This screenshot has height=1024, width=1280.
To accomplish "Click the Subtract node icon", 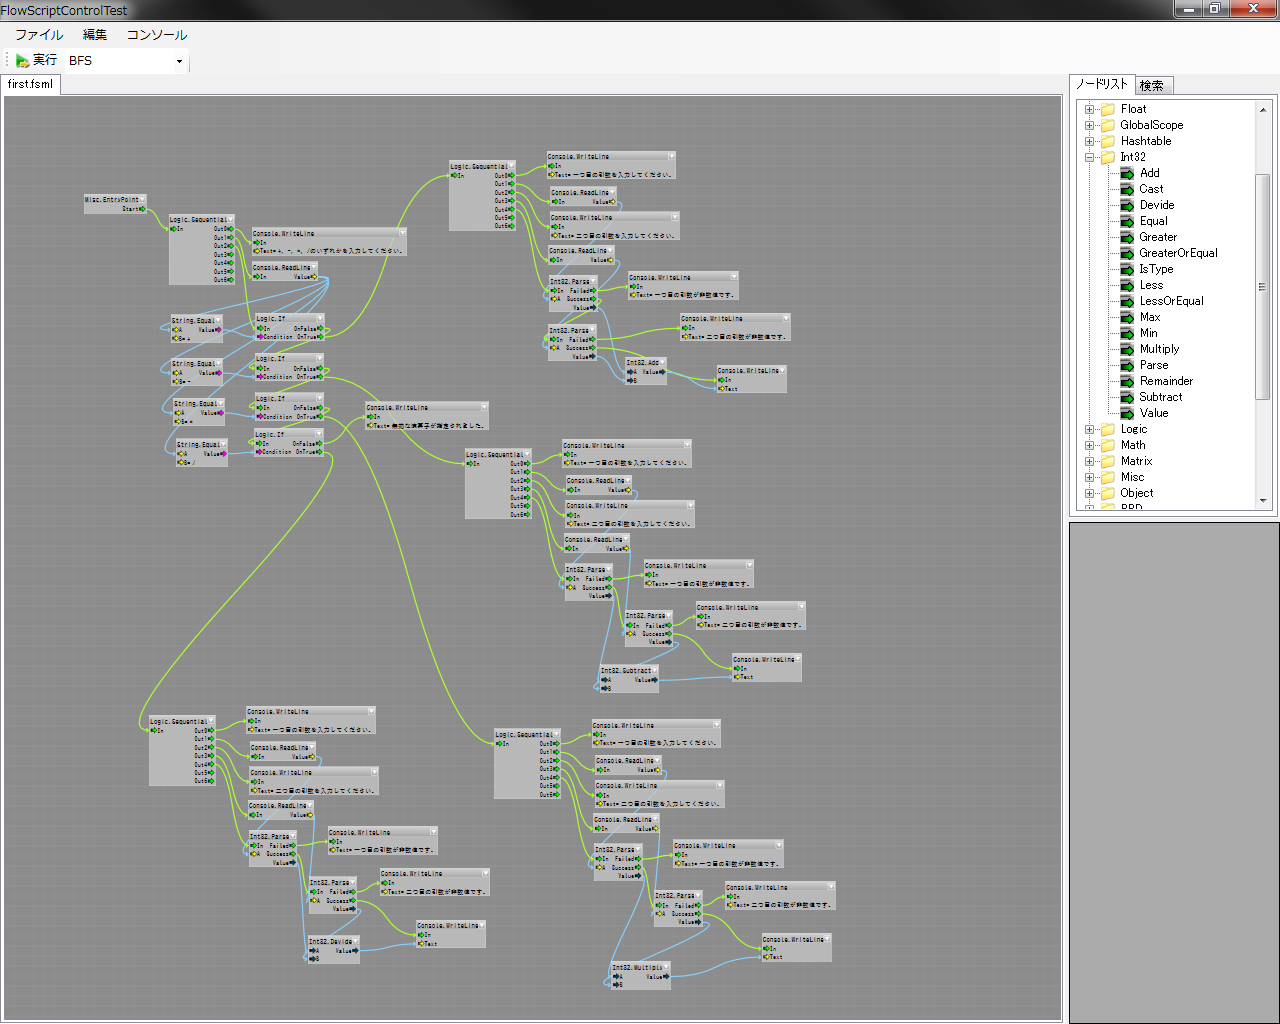I will coord(1127,397).
